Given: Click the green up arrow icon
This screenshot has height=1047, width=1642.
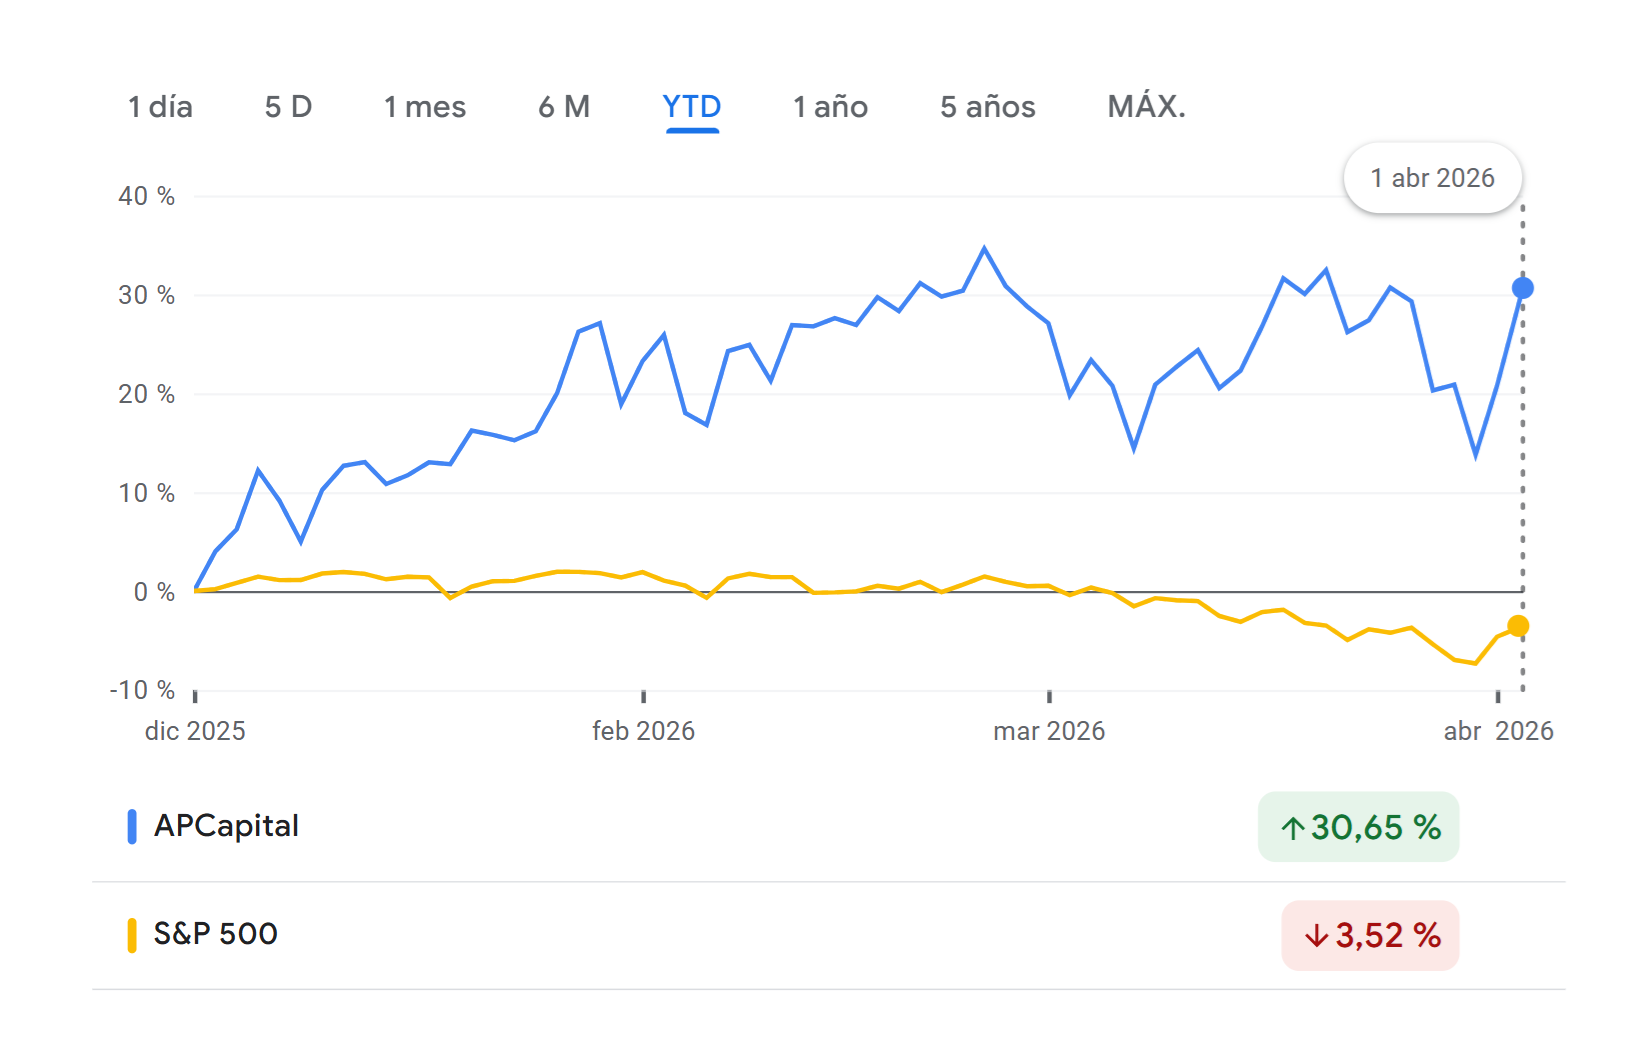Looking at the screenshot, I should click(1293, 828).
